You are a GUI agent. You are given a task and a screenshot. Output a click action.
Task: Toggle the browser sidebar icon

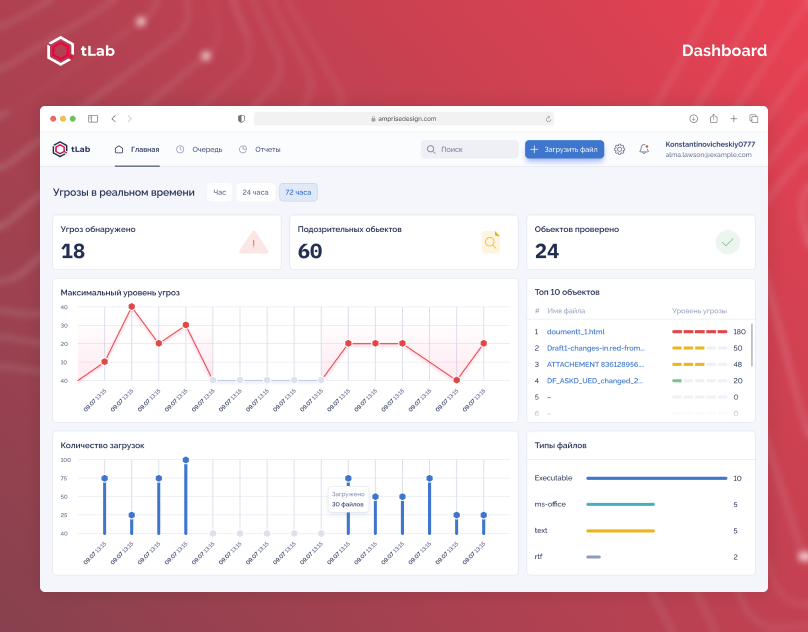click(x=93, y=118)
